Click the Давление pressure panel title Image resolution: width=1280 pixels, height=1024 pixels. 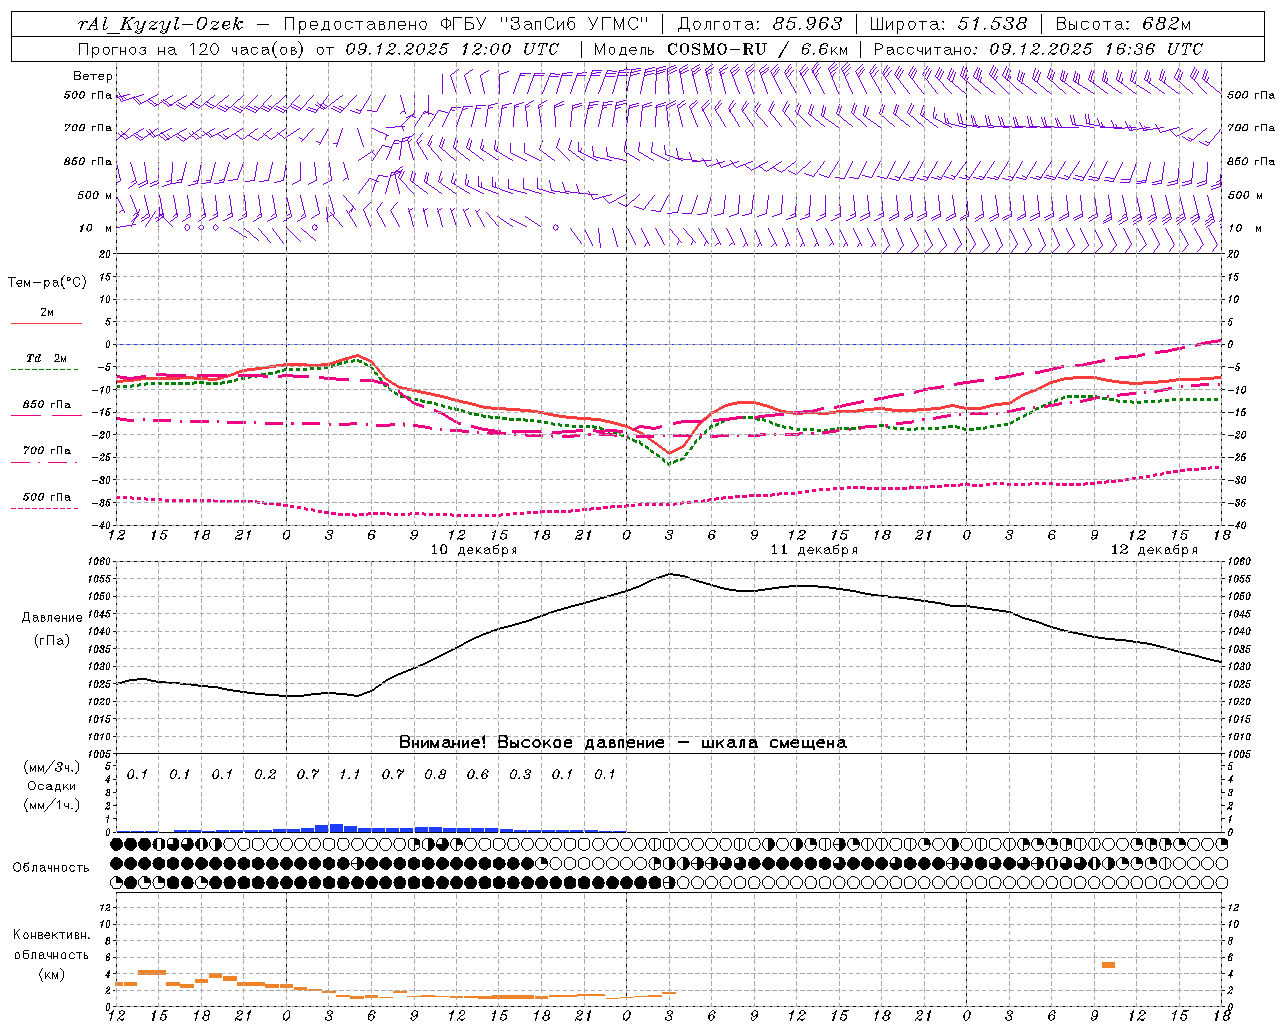point(52,618)
